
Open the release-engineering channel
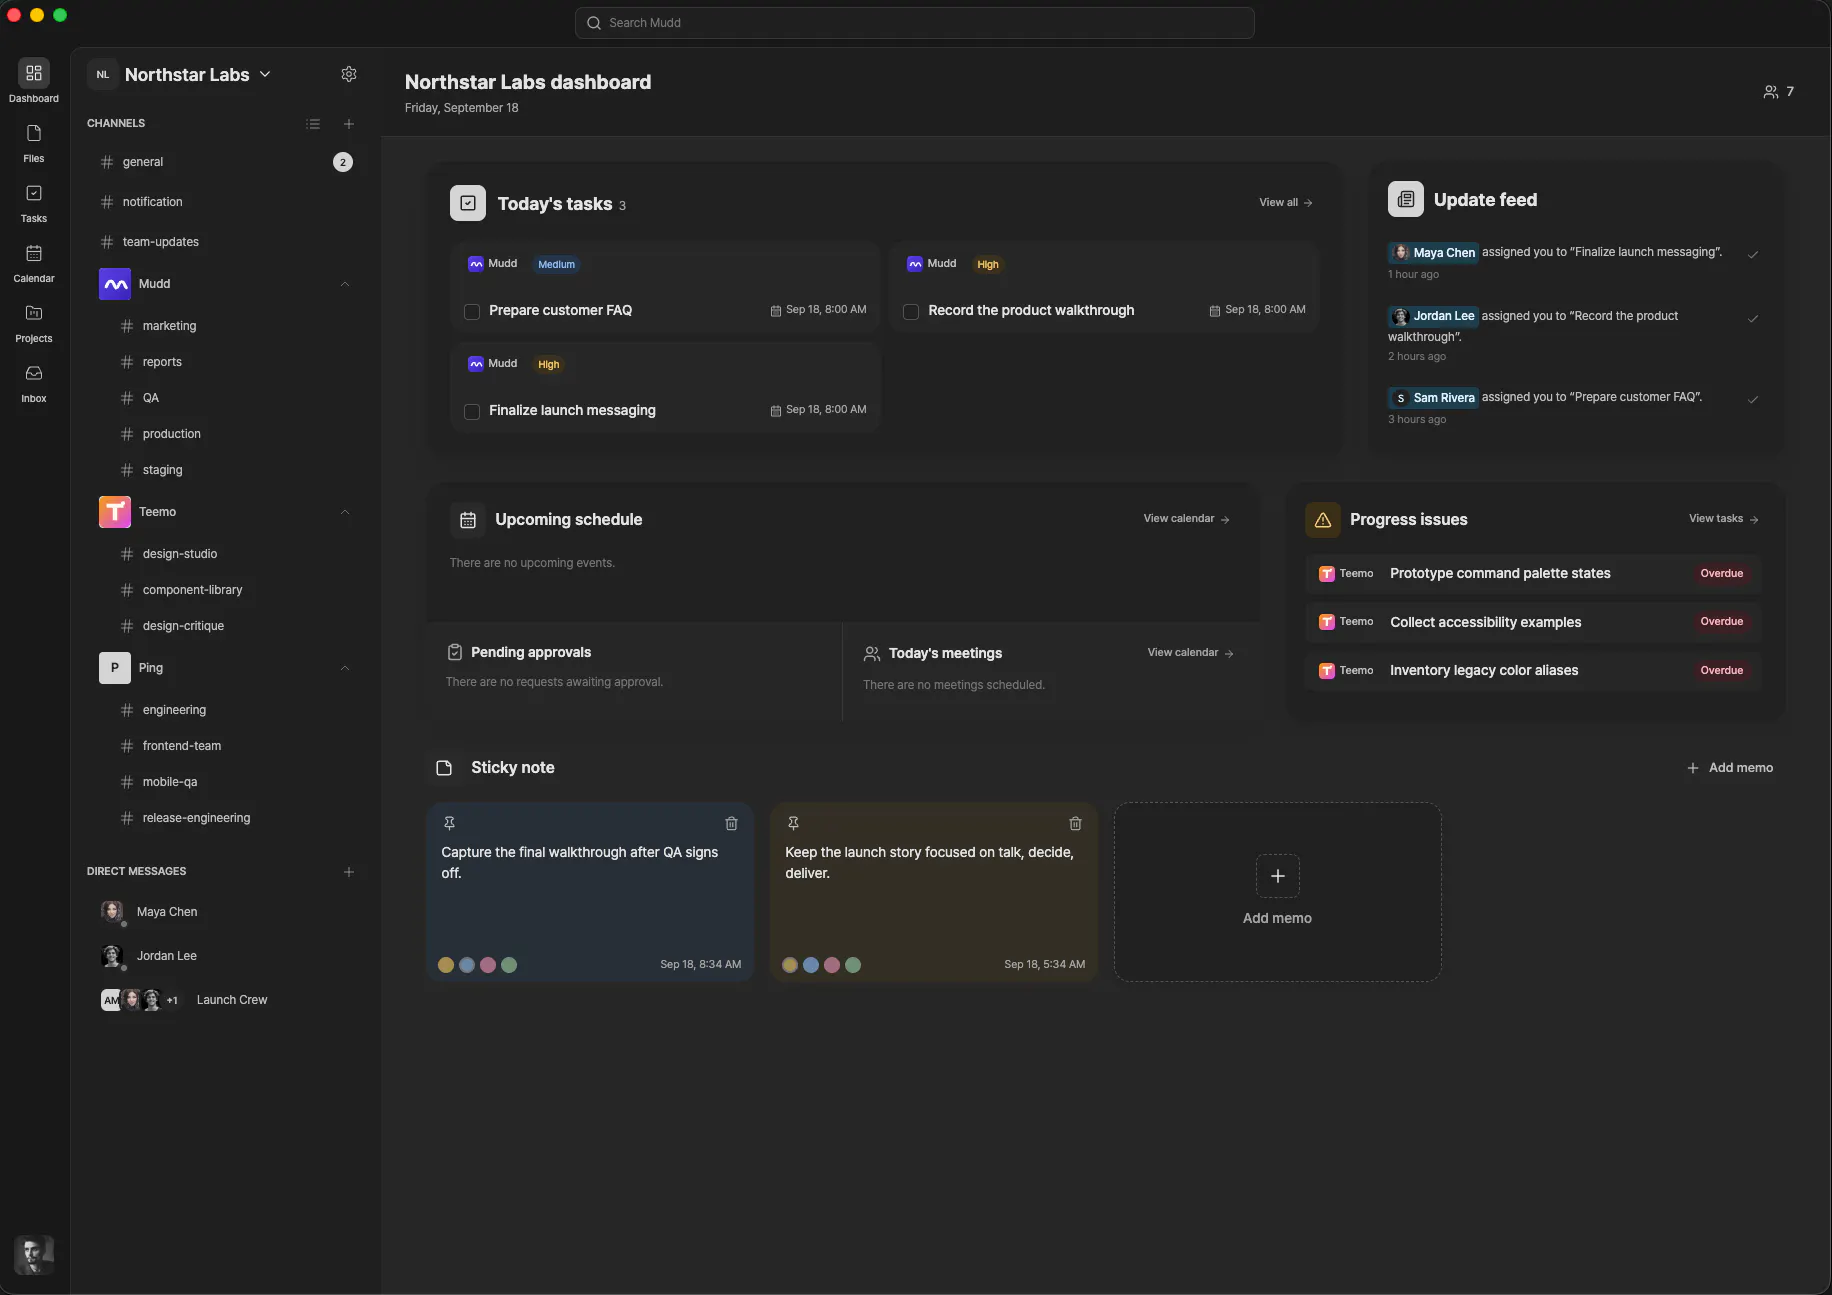(x=234, y=818)
